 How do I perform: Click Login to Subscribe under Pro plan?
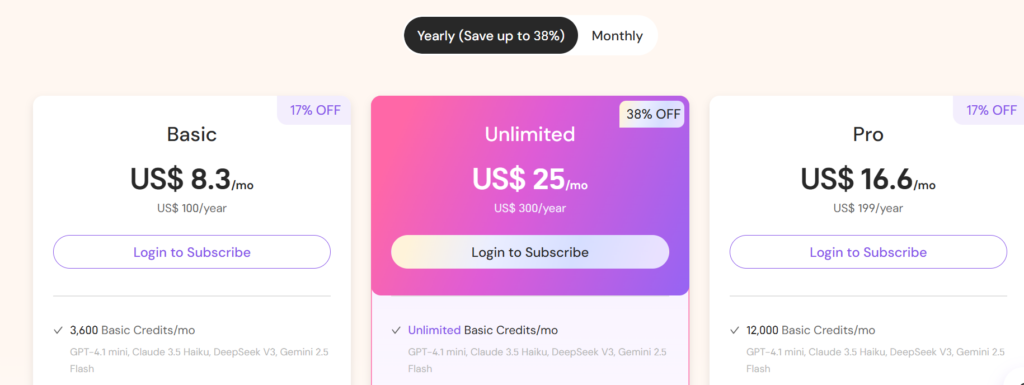pos(868,252)
